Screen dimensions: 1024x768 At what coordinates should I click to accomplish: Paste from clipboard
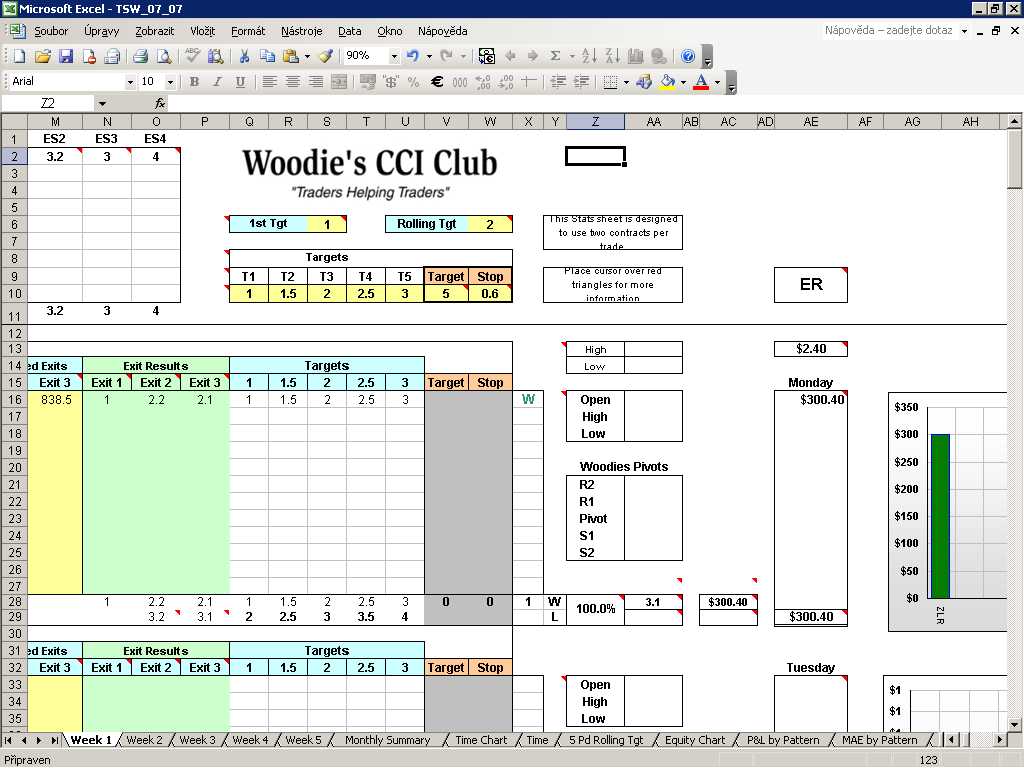(291, 56)
